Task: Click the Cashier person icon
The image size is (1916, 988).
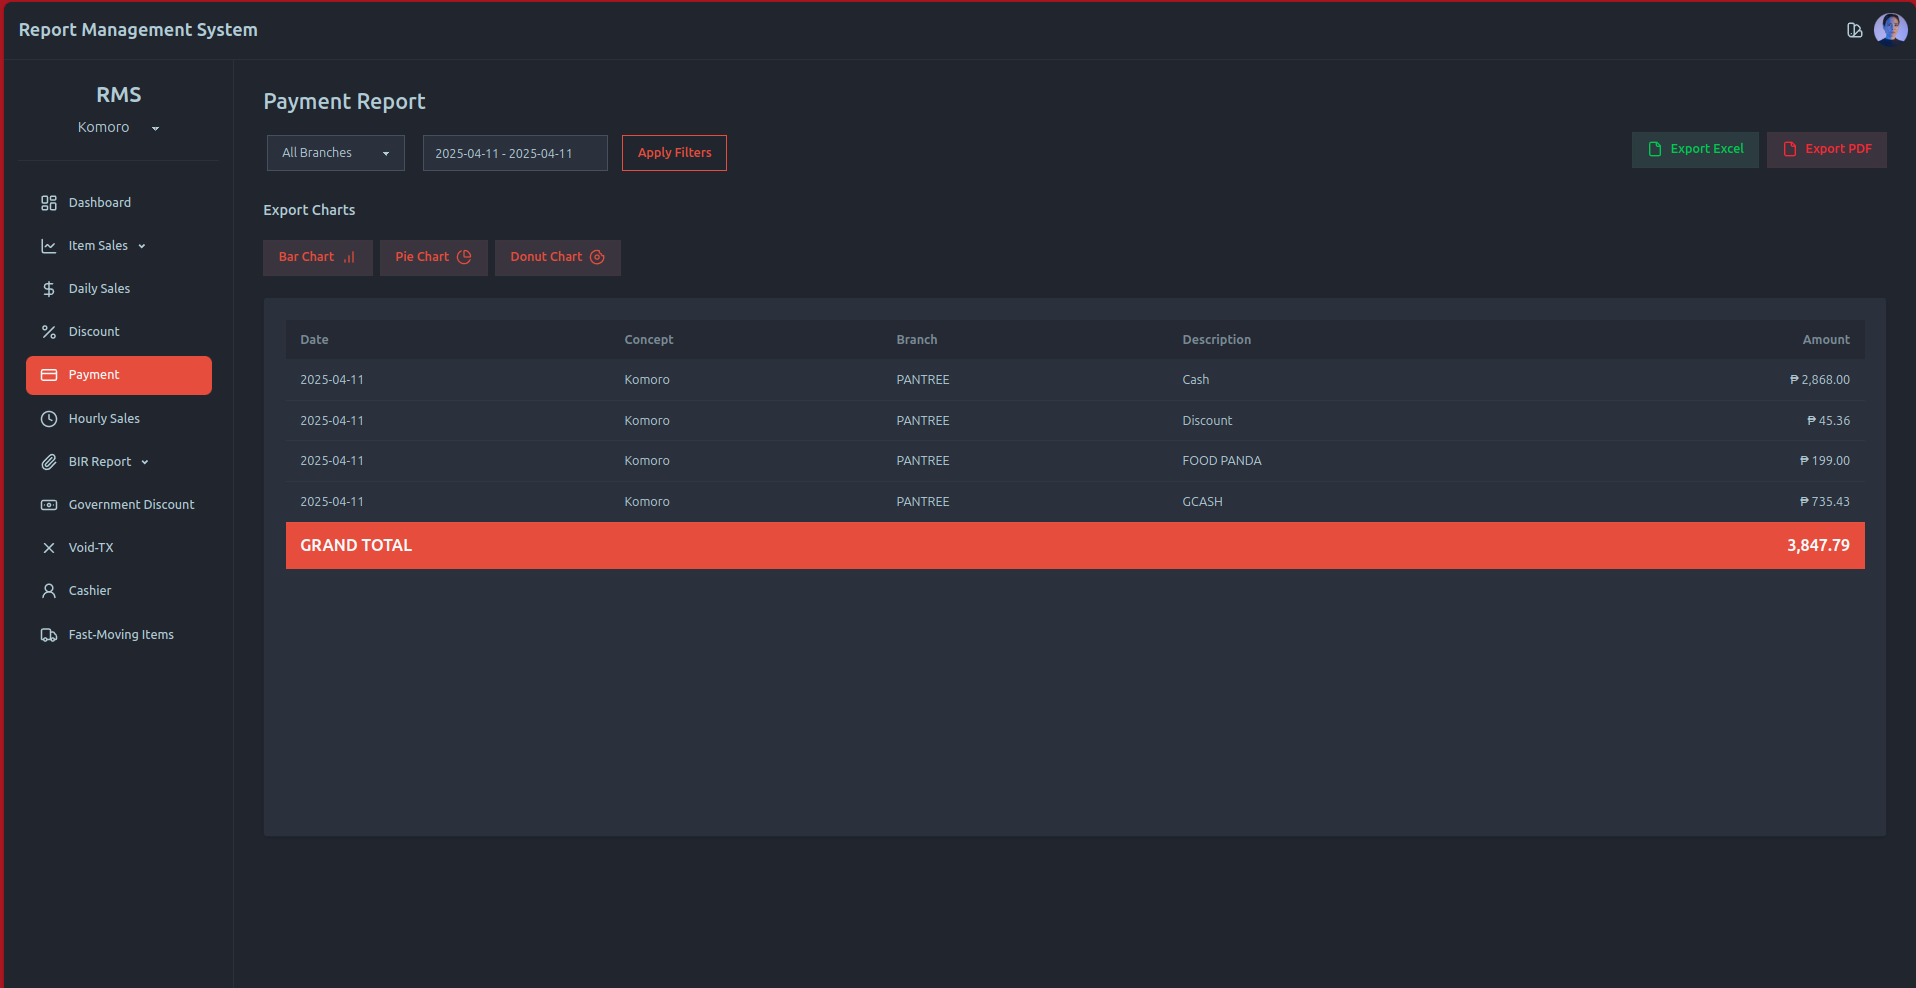Action: [48, 591]
